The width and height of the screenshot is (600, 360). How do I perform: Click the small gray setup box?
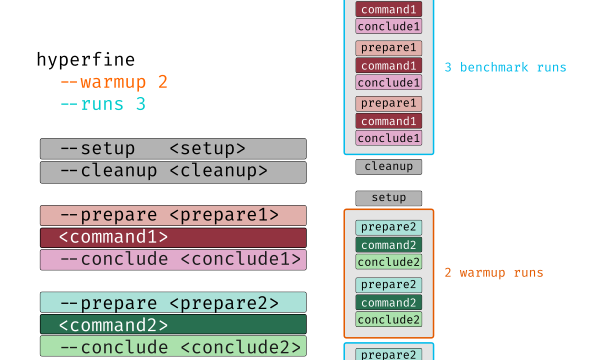coord(388,198)
